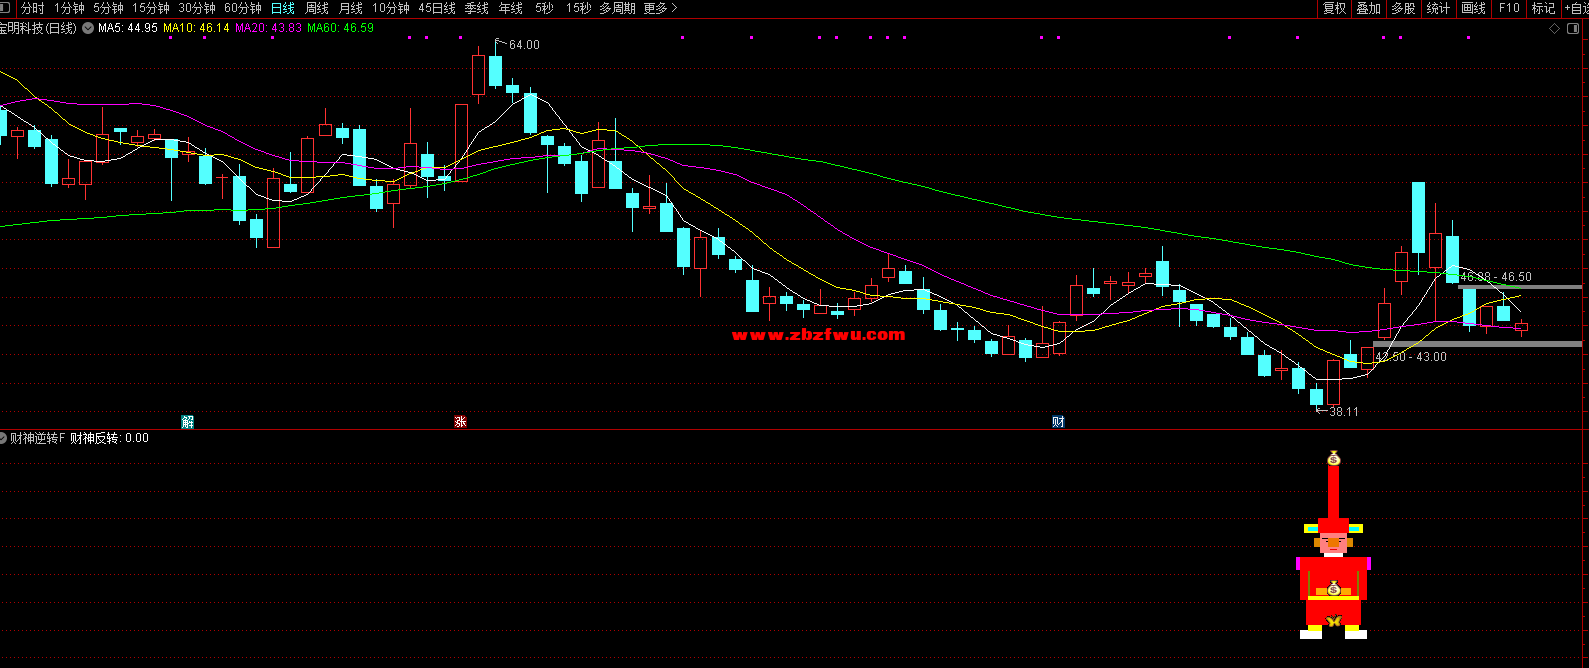The image size is (1589, 668).
Task: Open the 统计 statistics tool
Action: pyautogui.click(x=1438, y=8)
